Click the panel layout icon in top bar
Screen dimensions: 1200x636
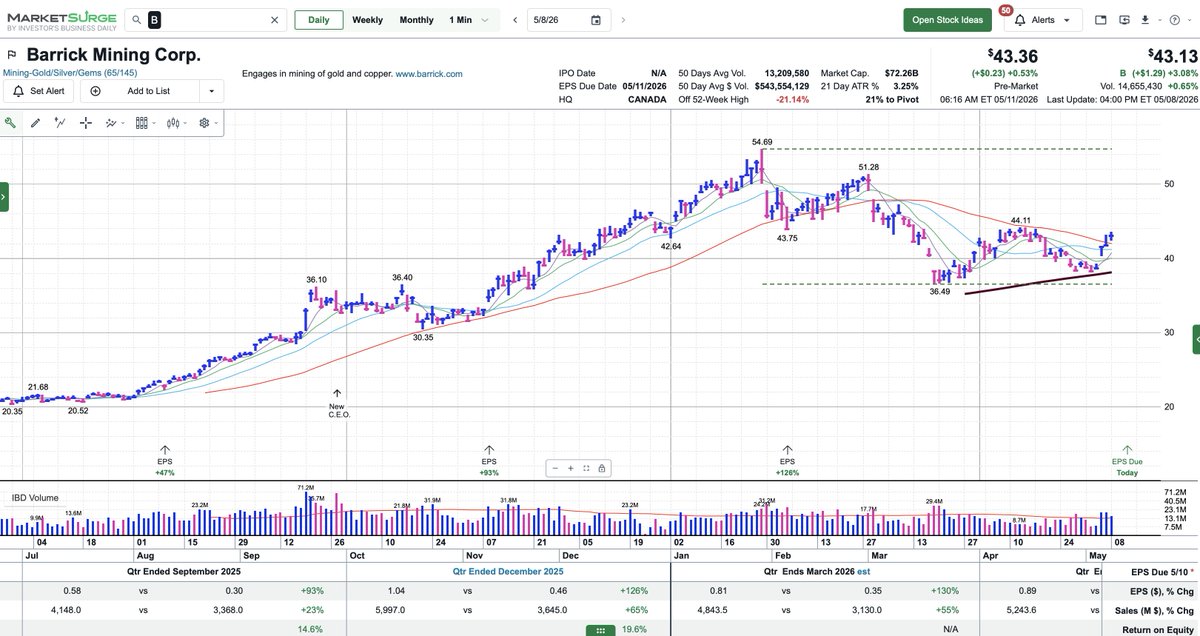click(1101, 20)
